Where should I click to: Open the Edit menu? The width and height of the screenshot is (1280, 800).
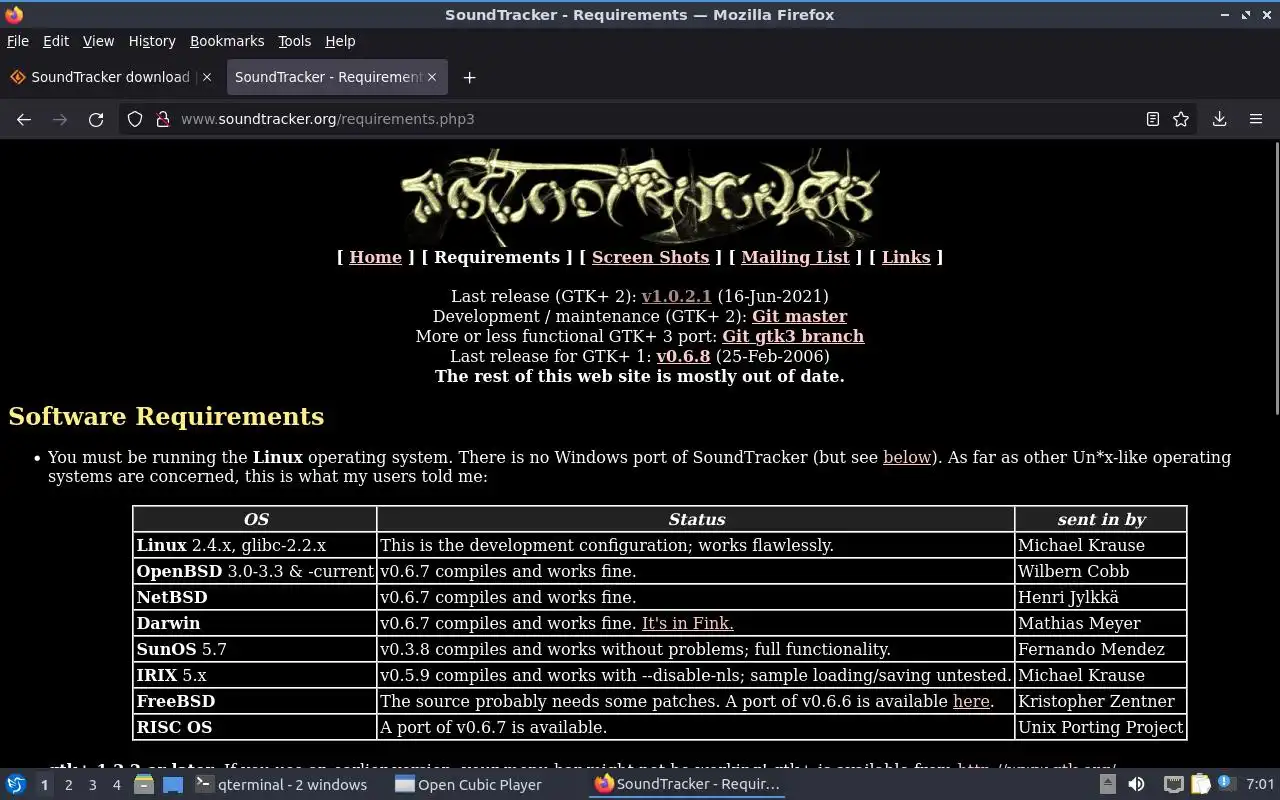(56, 41)
